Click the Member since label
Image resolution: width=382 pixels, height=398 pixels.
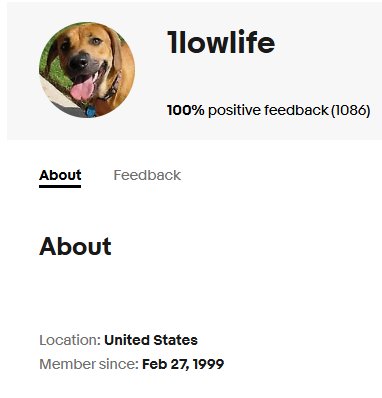89,364
